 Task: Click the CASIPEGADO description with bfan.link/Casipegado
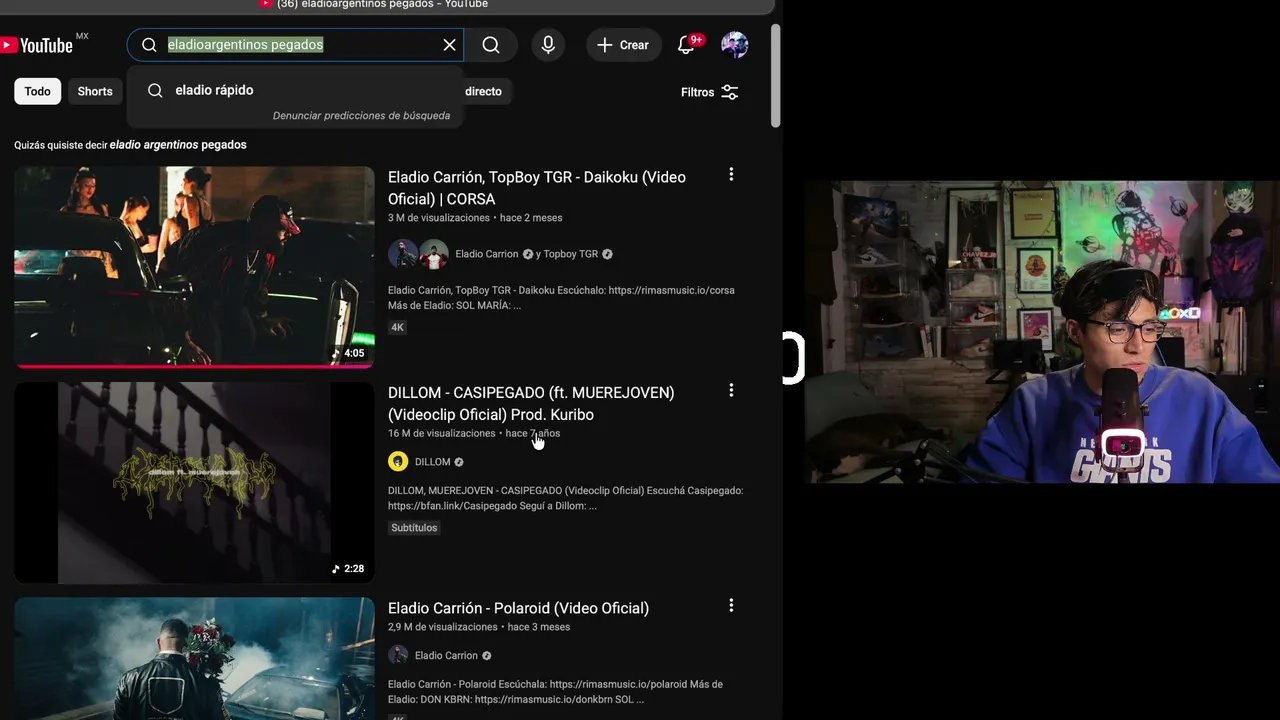(566, 498)
